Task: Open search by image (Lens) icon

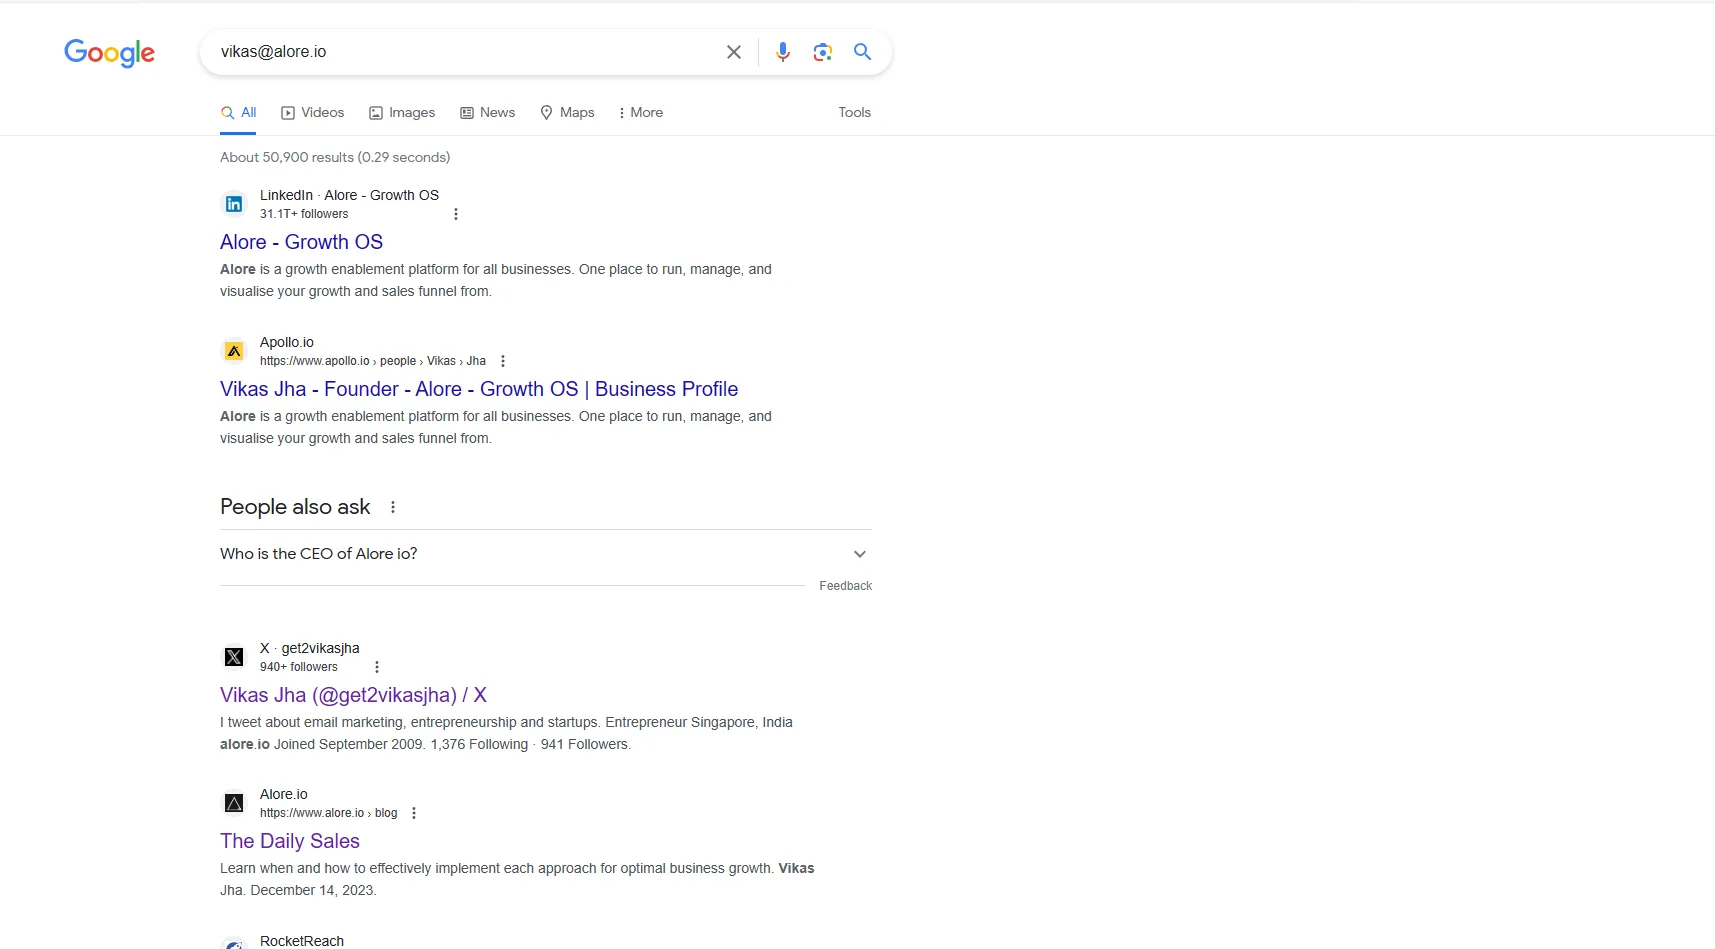Action: pos(823,52)
